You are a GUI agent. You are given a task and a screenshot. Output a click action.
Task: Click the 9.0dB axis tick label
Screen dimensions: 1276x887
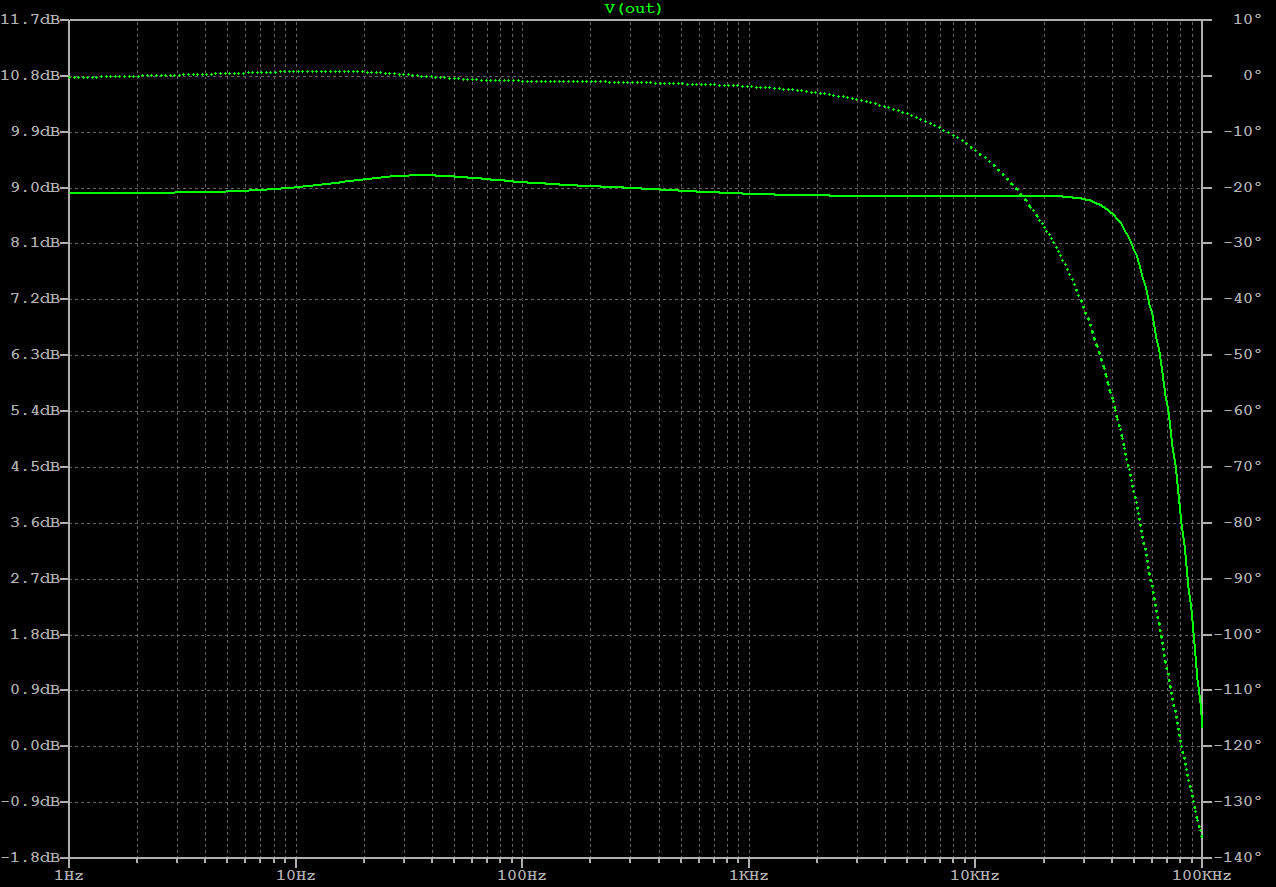(x=35, y=187)
